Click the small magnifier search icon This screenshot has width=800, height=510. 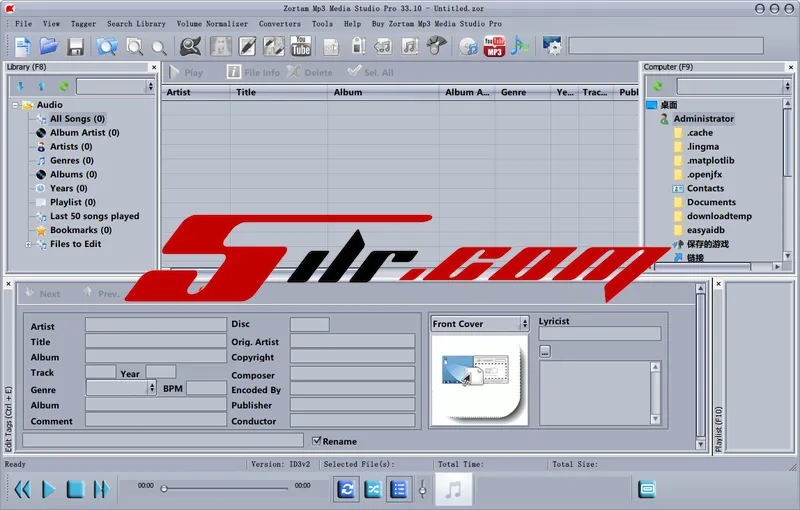(x=159, y=47)
